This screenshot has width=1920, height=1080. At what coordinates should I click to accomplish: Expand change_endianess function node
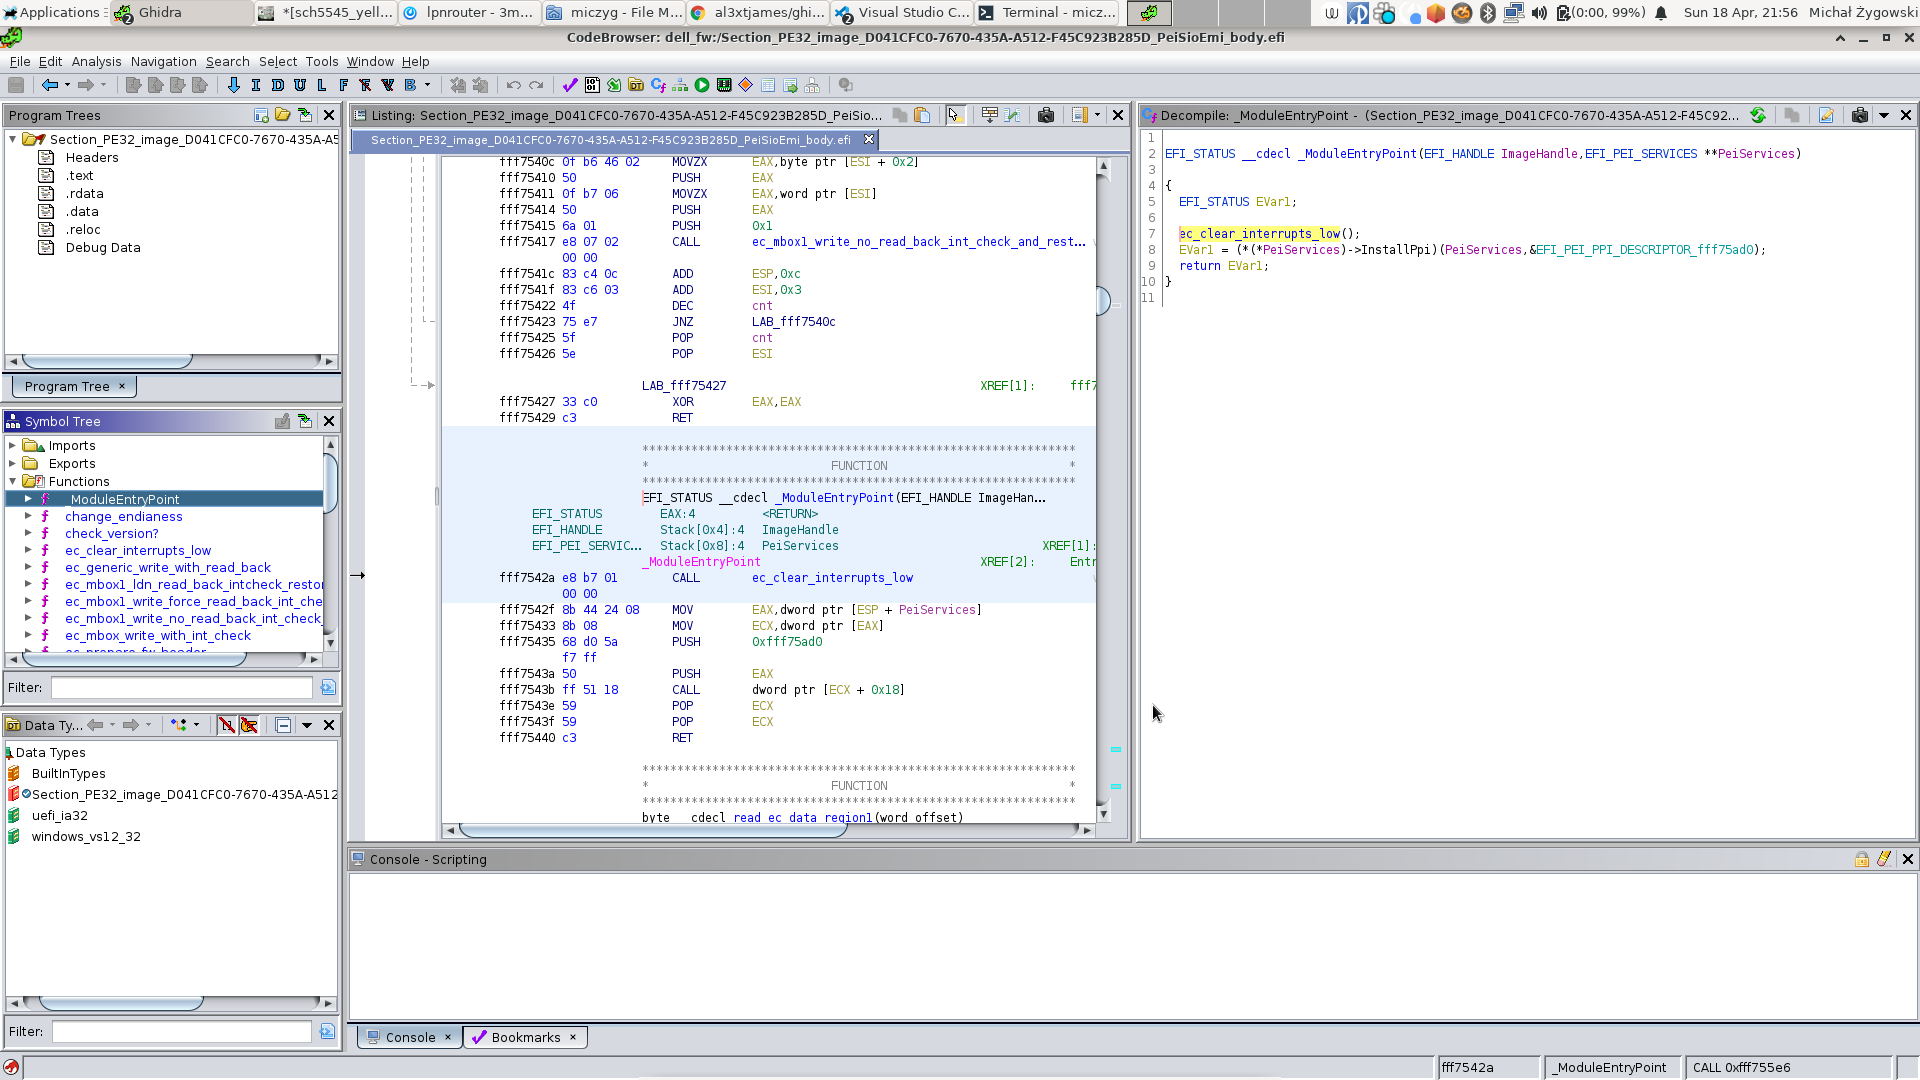tap(29, 516)
